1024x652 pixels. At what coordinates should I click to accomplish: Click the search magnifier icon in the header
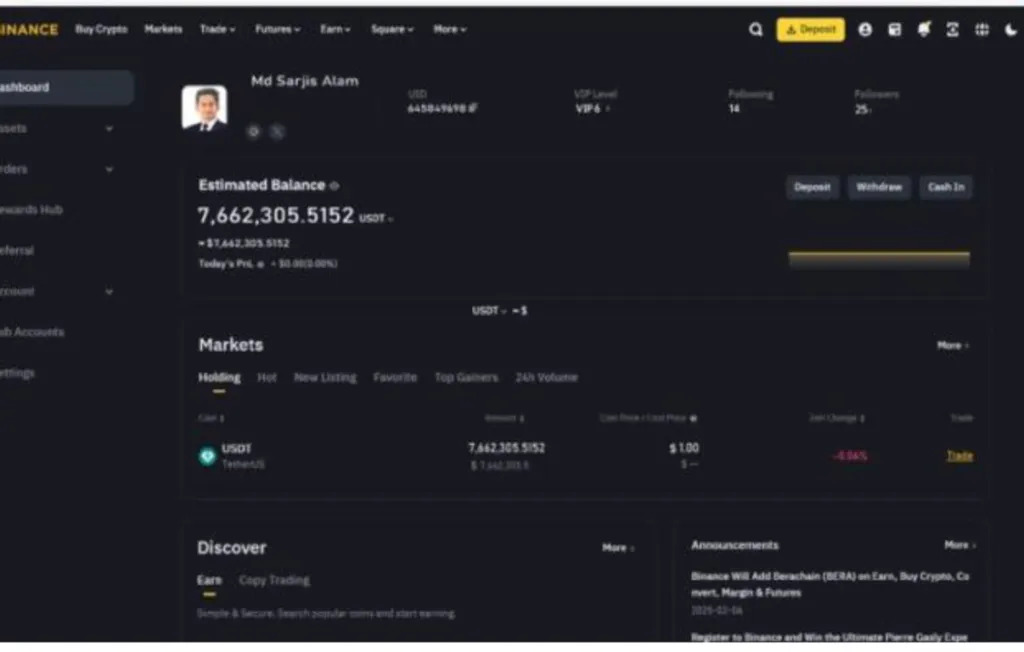click(756, 30)
